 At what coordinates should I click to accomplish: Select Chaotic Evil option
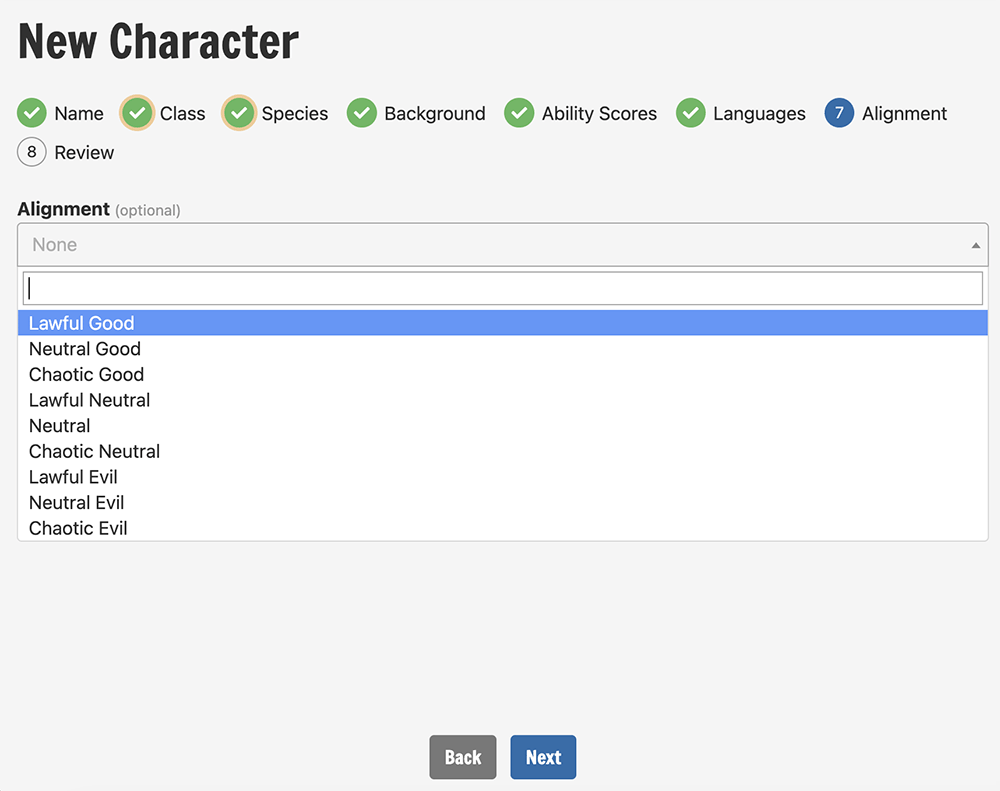tap(503, 528)
